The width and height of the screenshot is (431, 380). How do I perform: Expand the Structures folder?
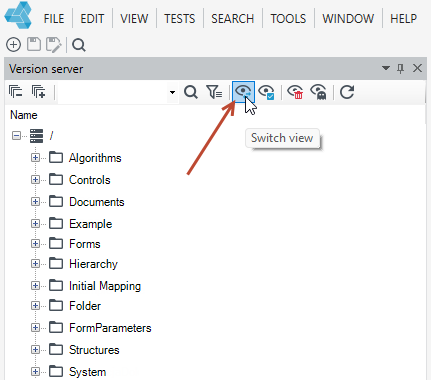point(35,350)
